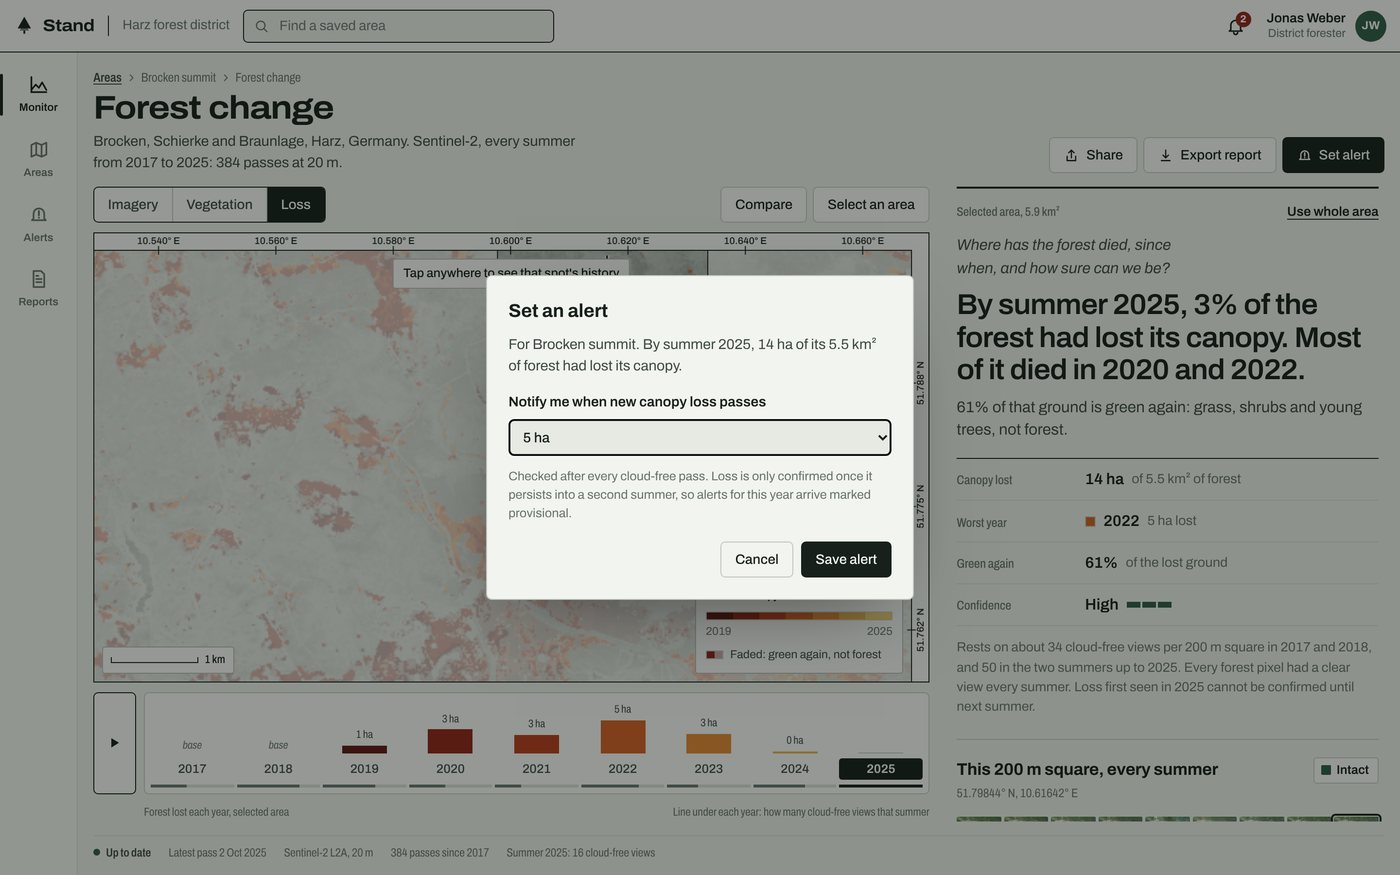Click the 2019–2025 loss color gradient legend

799,616
